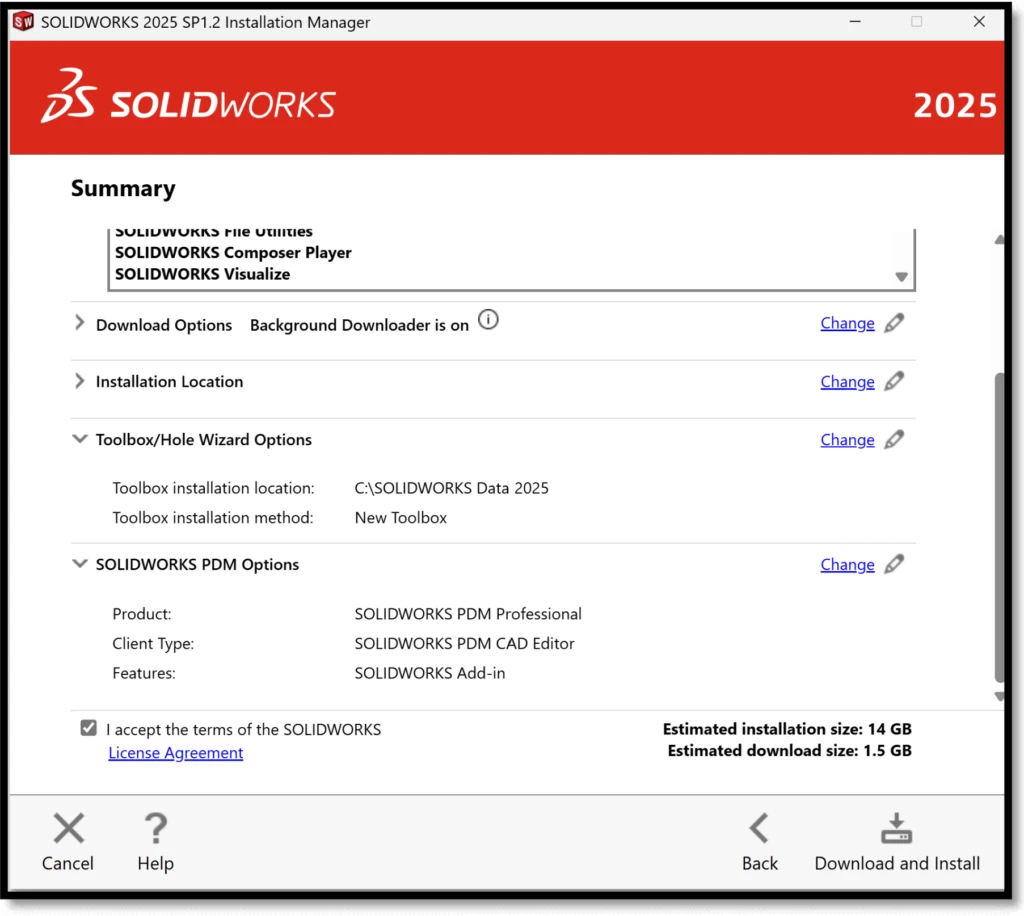The image size is (1024, 916).
Task: Cancel the installation with the X icon
Action: click(x=68, y=842)
